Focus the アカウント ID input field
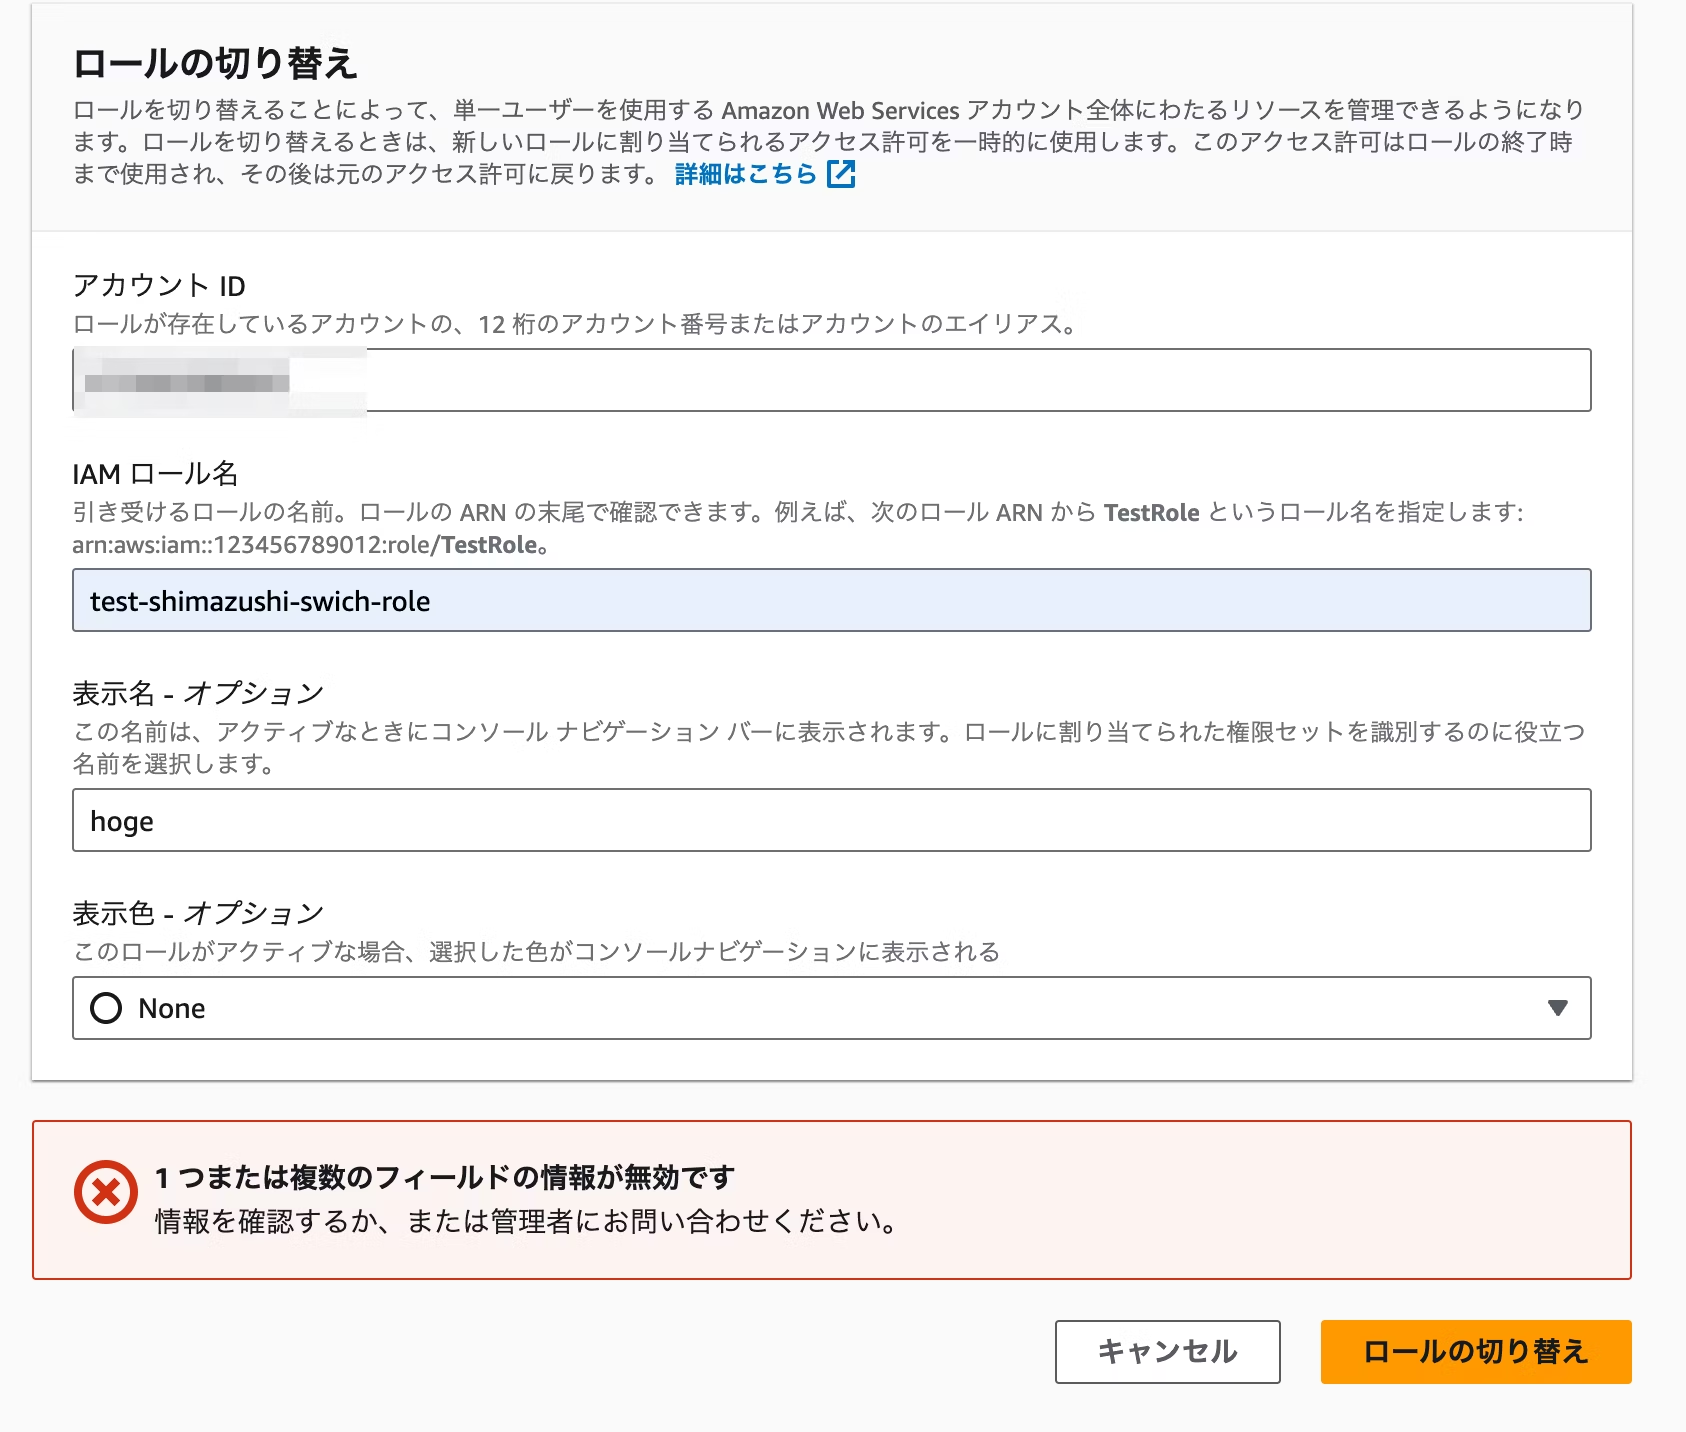Screen dimensions: 1686x1432 pyautogui.click(x=832, y=380)
